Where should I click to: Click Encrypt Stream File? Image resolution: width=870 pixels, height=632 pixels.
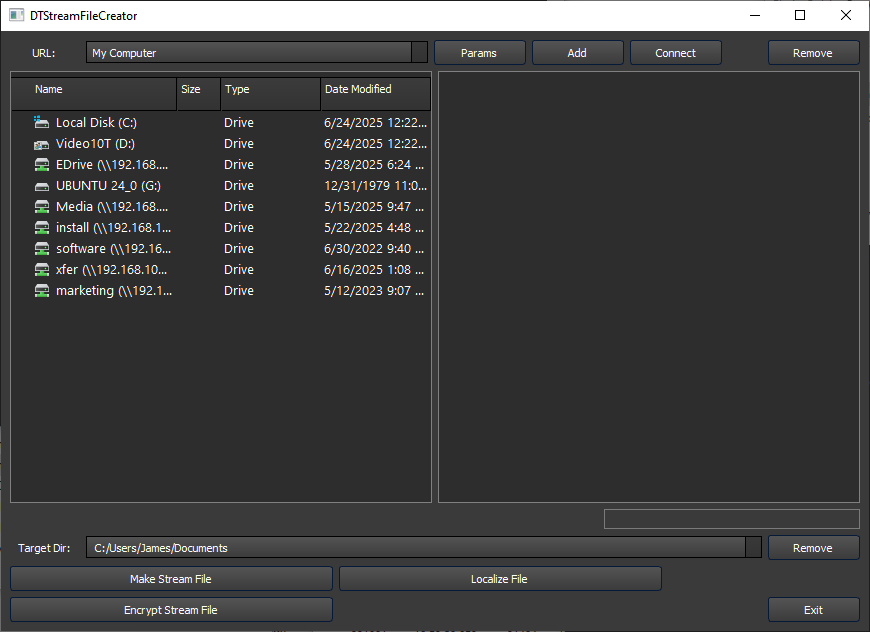point(171,610)
